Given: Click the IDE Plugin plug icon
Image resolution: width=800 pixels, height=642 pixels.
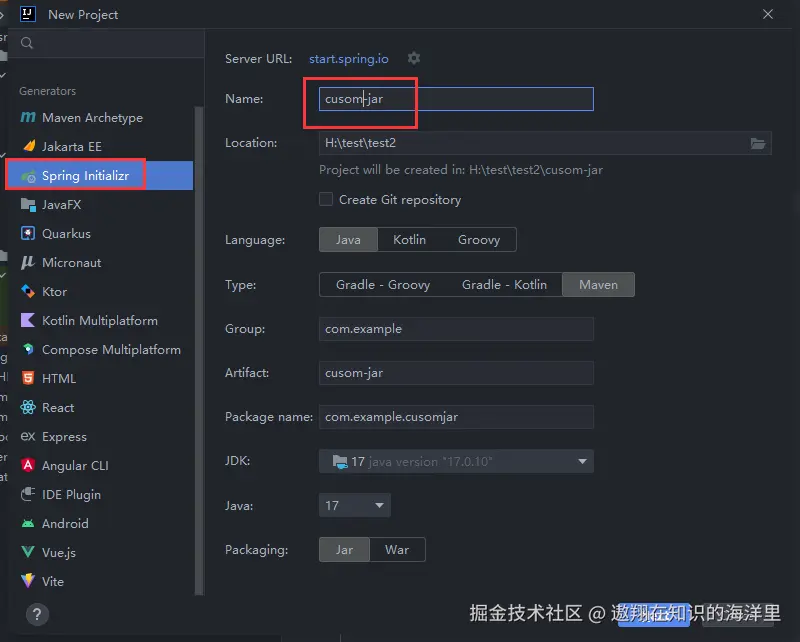Looking at the screenshot, I should [28, 494].
